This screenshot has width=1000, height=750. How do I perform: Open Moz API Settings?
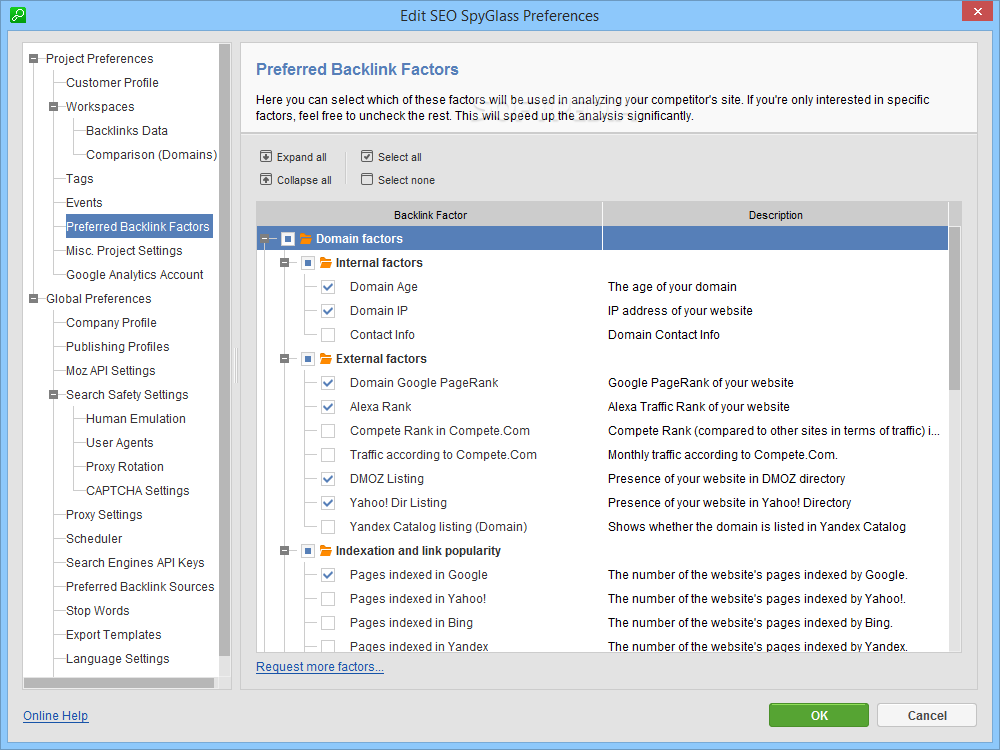pos(110,371)
